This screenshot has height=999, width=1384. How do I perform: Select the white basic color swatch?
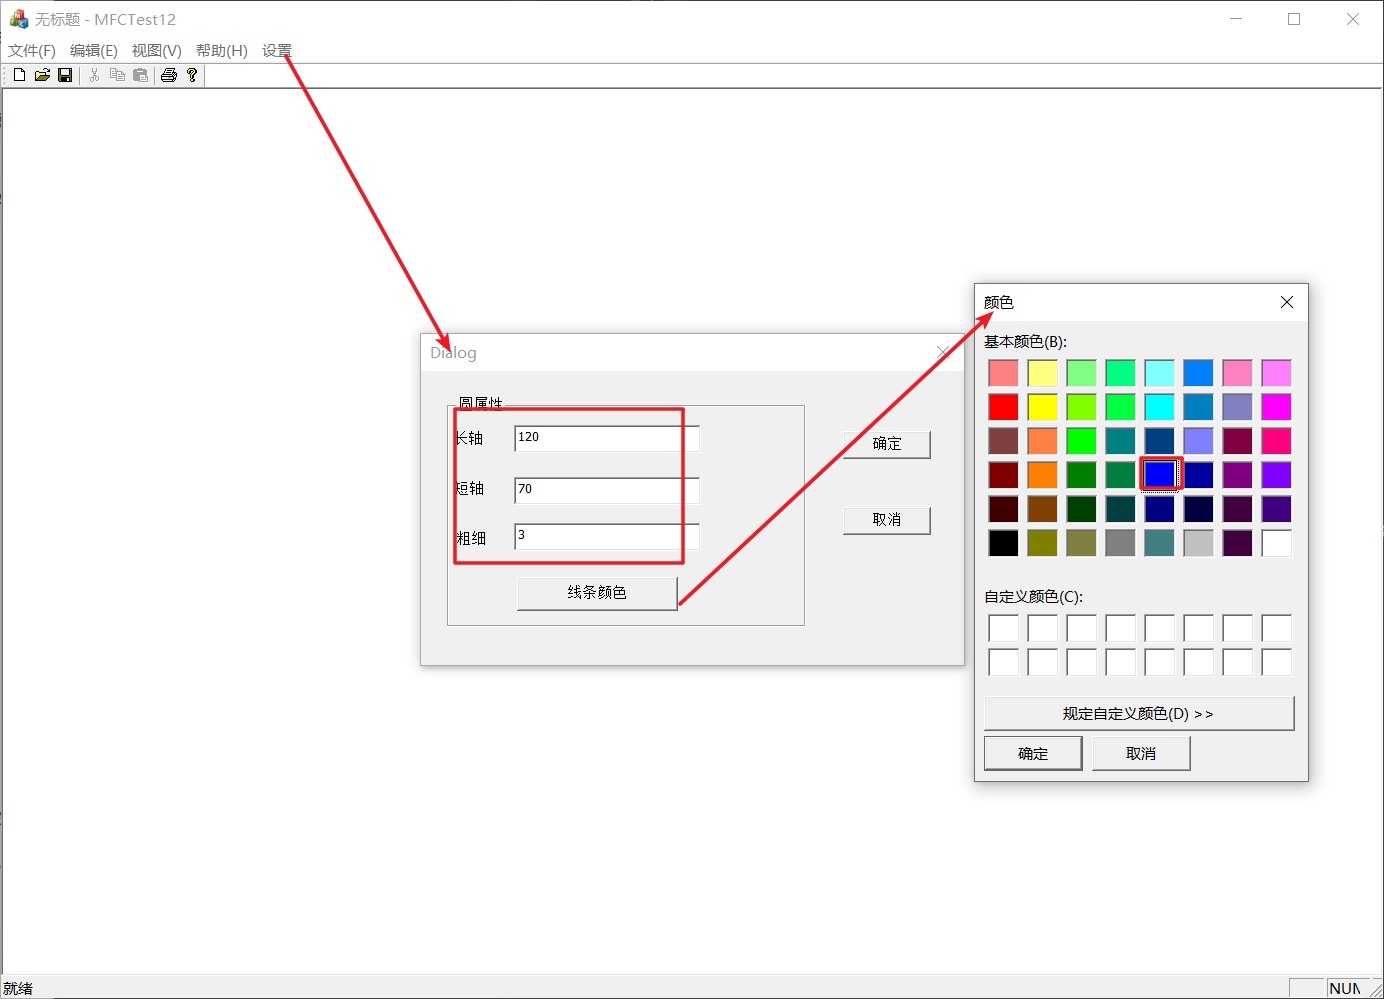[1277, 543]
